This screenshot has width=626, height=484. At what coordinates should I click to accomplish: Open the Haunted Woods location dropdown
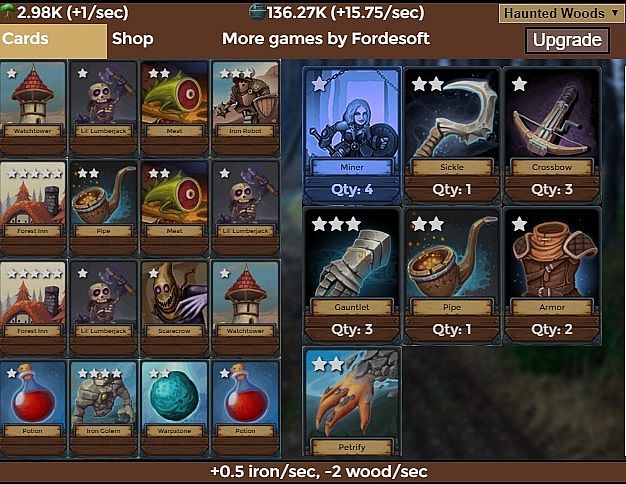560,14
